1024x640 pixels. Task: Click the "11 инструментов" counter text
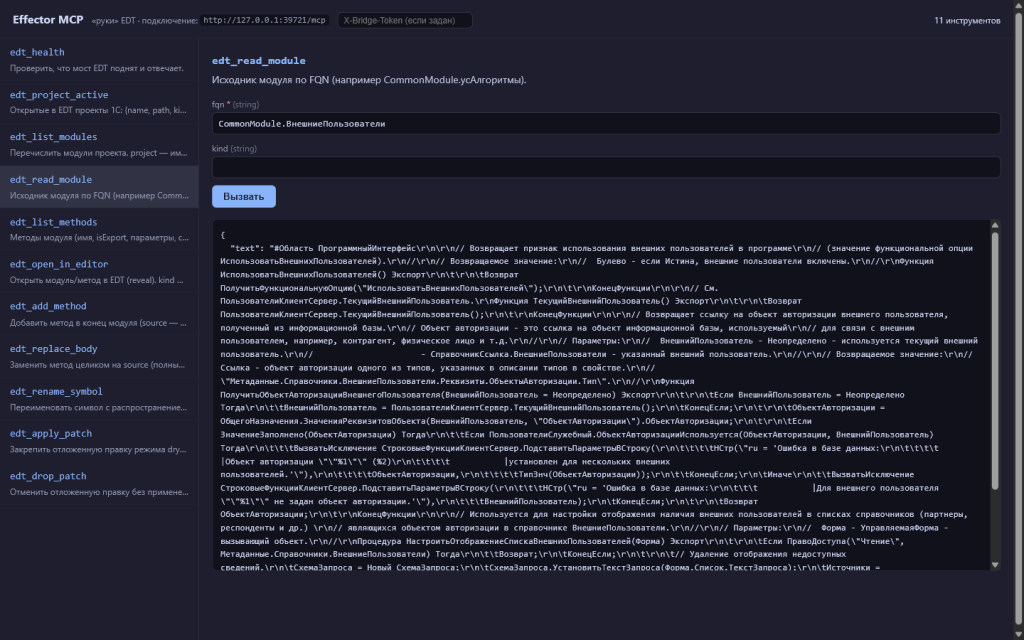(x=967, y=20)
